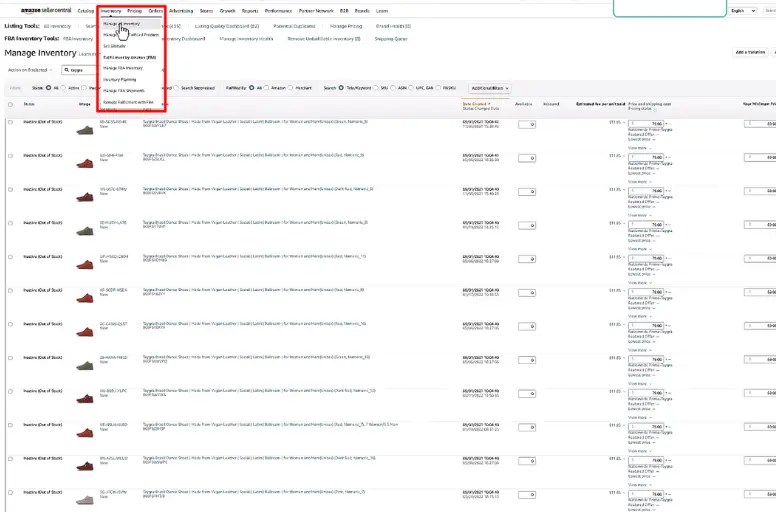776x512 pixels.
Task: Open the Inventory menu
Action: click(111, 11)
